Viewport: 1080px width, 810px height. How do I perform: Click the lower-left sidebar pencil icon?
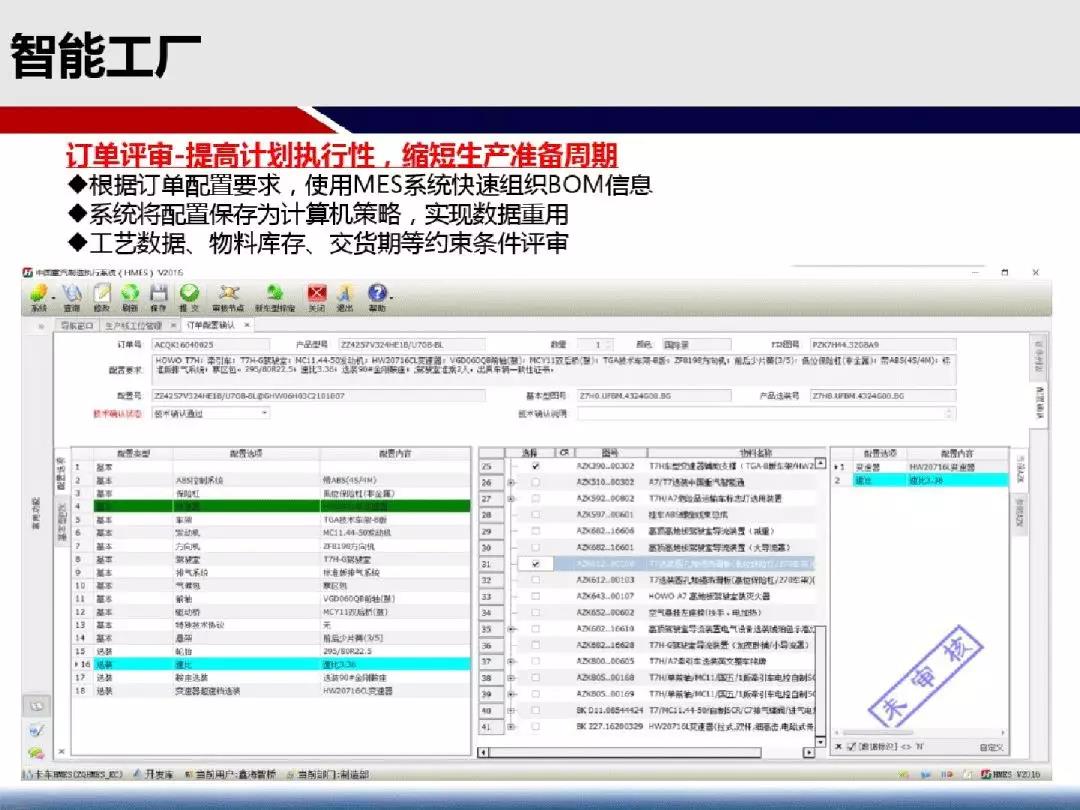pos(37,730)
